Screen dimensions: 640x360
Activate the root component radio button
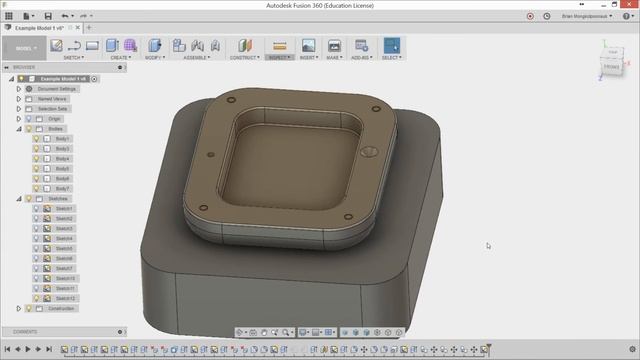tap(94, 79)
